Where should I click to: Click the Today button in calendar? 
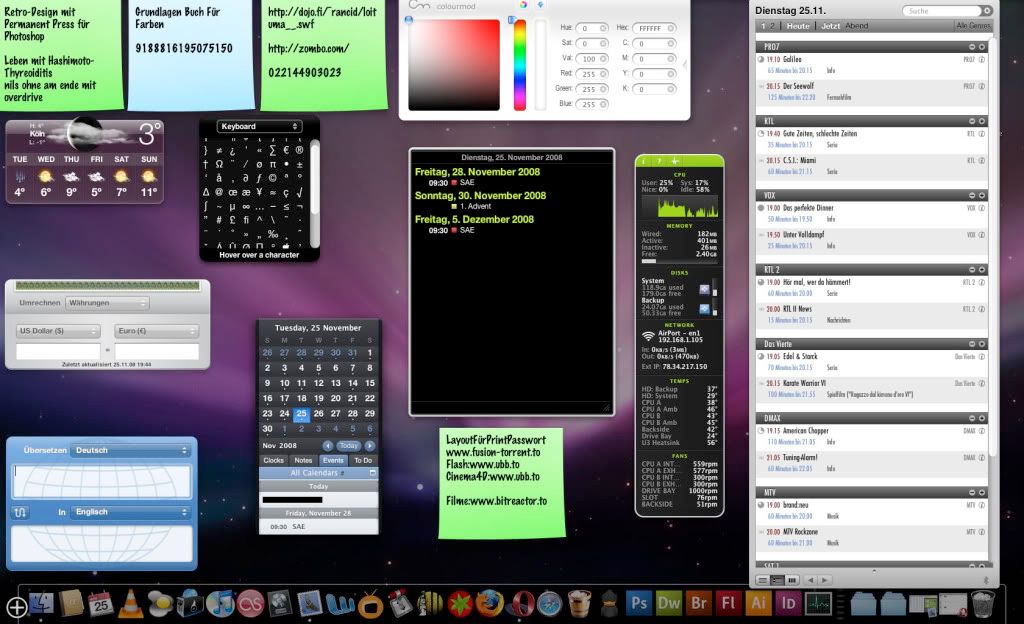point(348,445)
